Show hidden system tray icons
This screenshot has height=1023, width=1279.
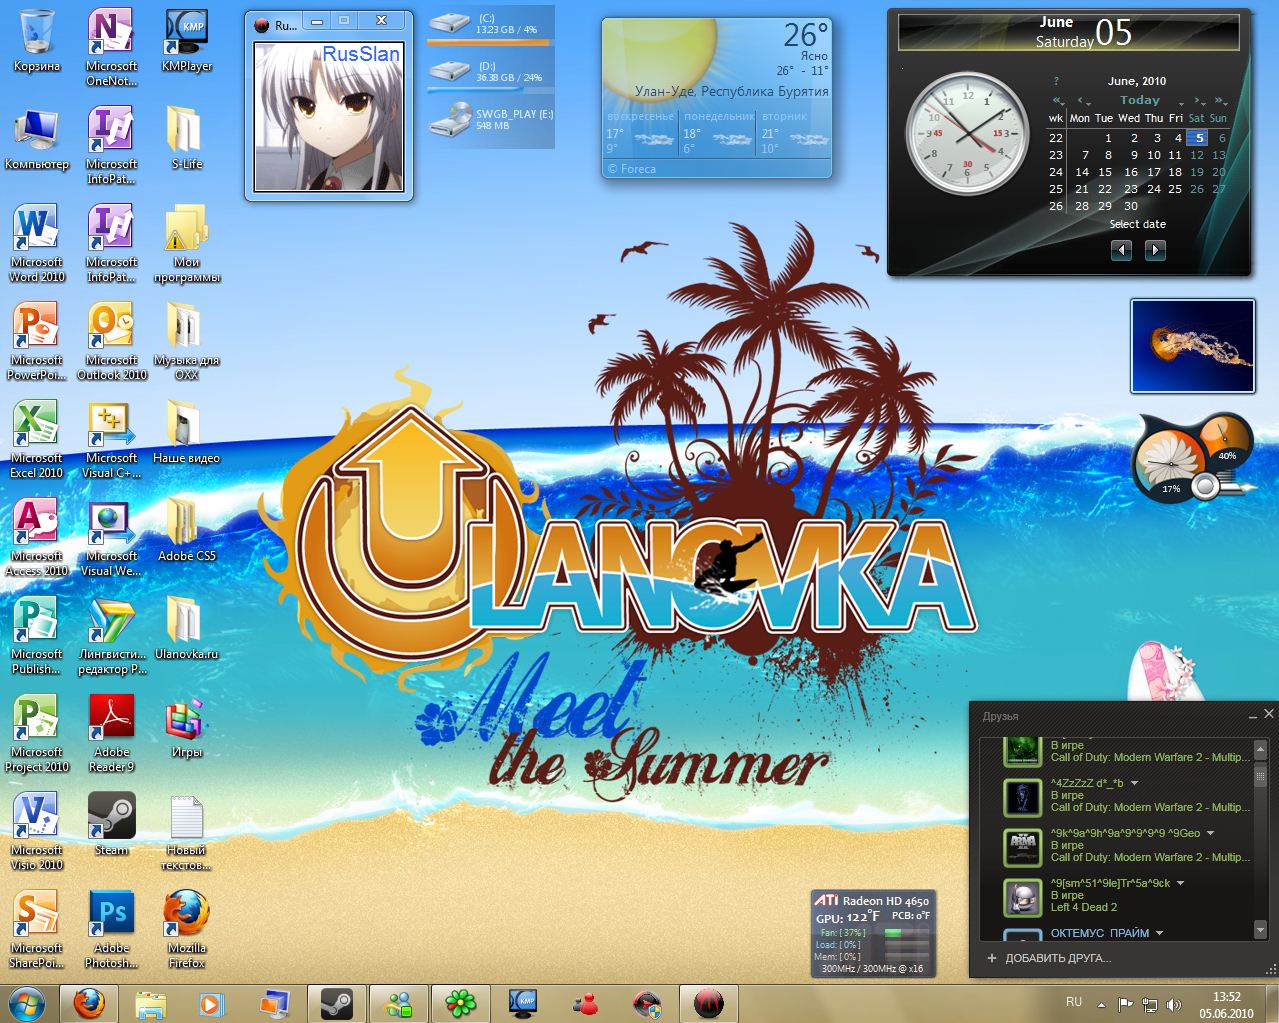click(1101, 1004)
